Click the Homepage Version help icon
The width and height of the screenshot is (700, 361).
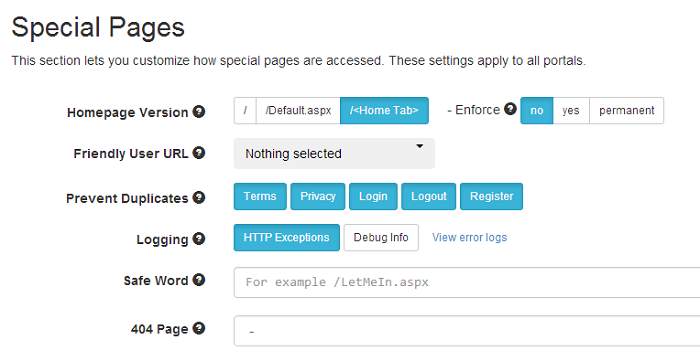click(x=199, y=112)
